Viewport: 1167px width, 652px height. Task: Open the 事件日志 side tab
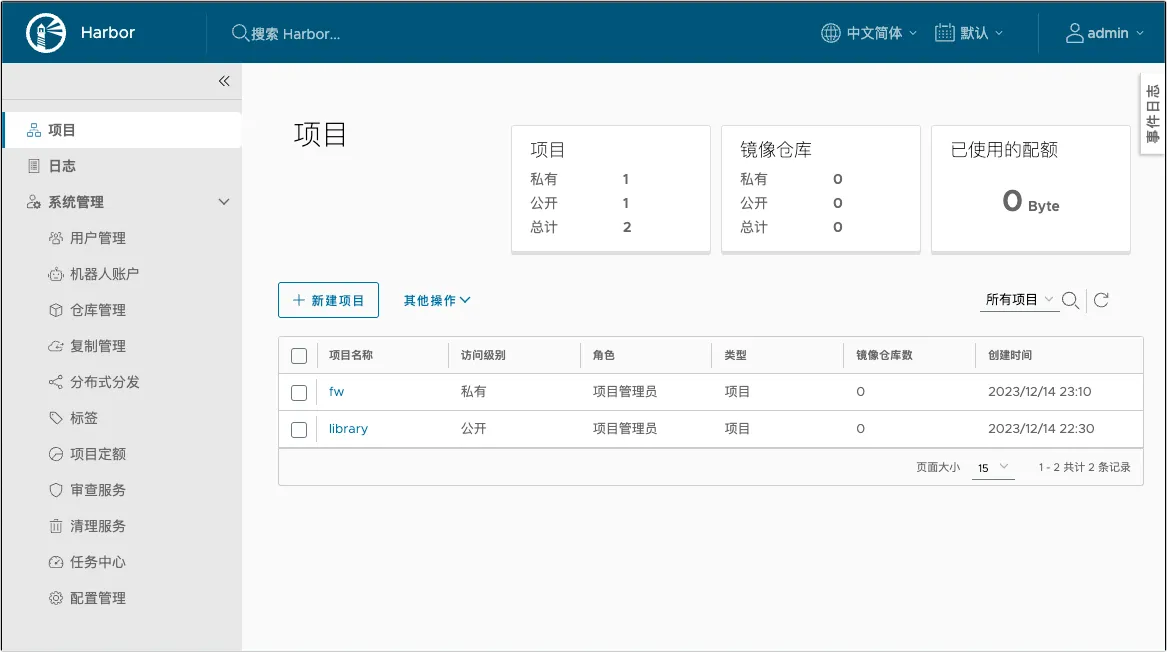[1153, 114]
